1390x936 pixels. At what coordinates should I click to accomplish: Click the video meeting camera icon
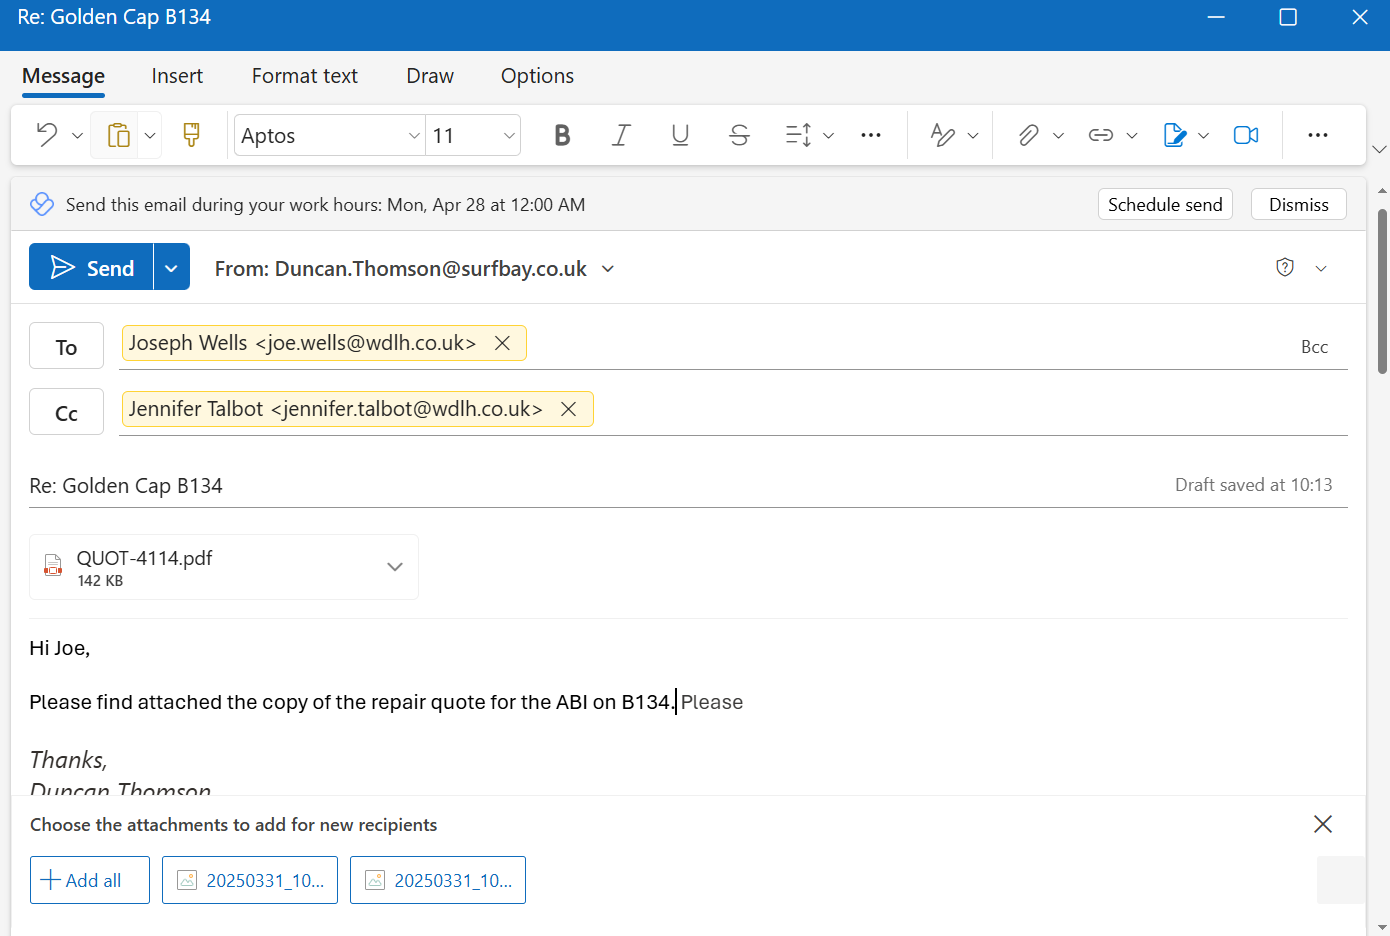(x=1245, y=135)
